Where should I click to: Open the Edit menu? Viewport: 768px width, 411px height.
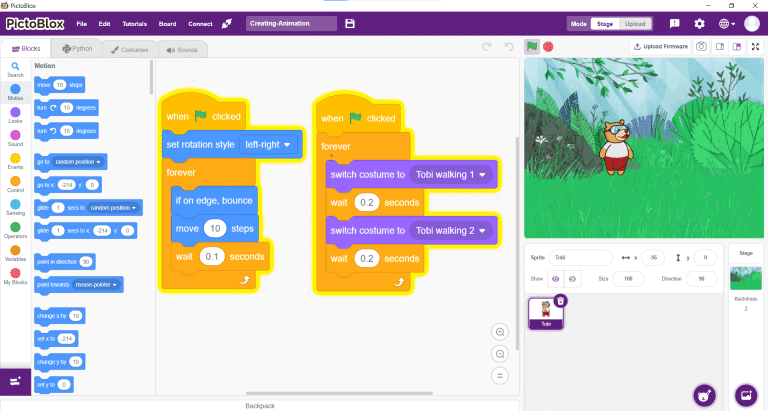[104, 24]
